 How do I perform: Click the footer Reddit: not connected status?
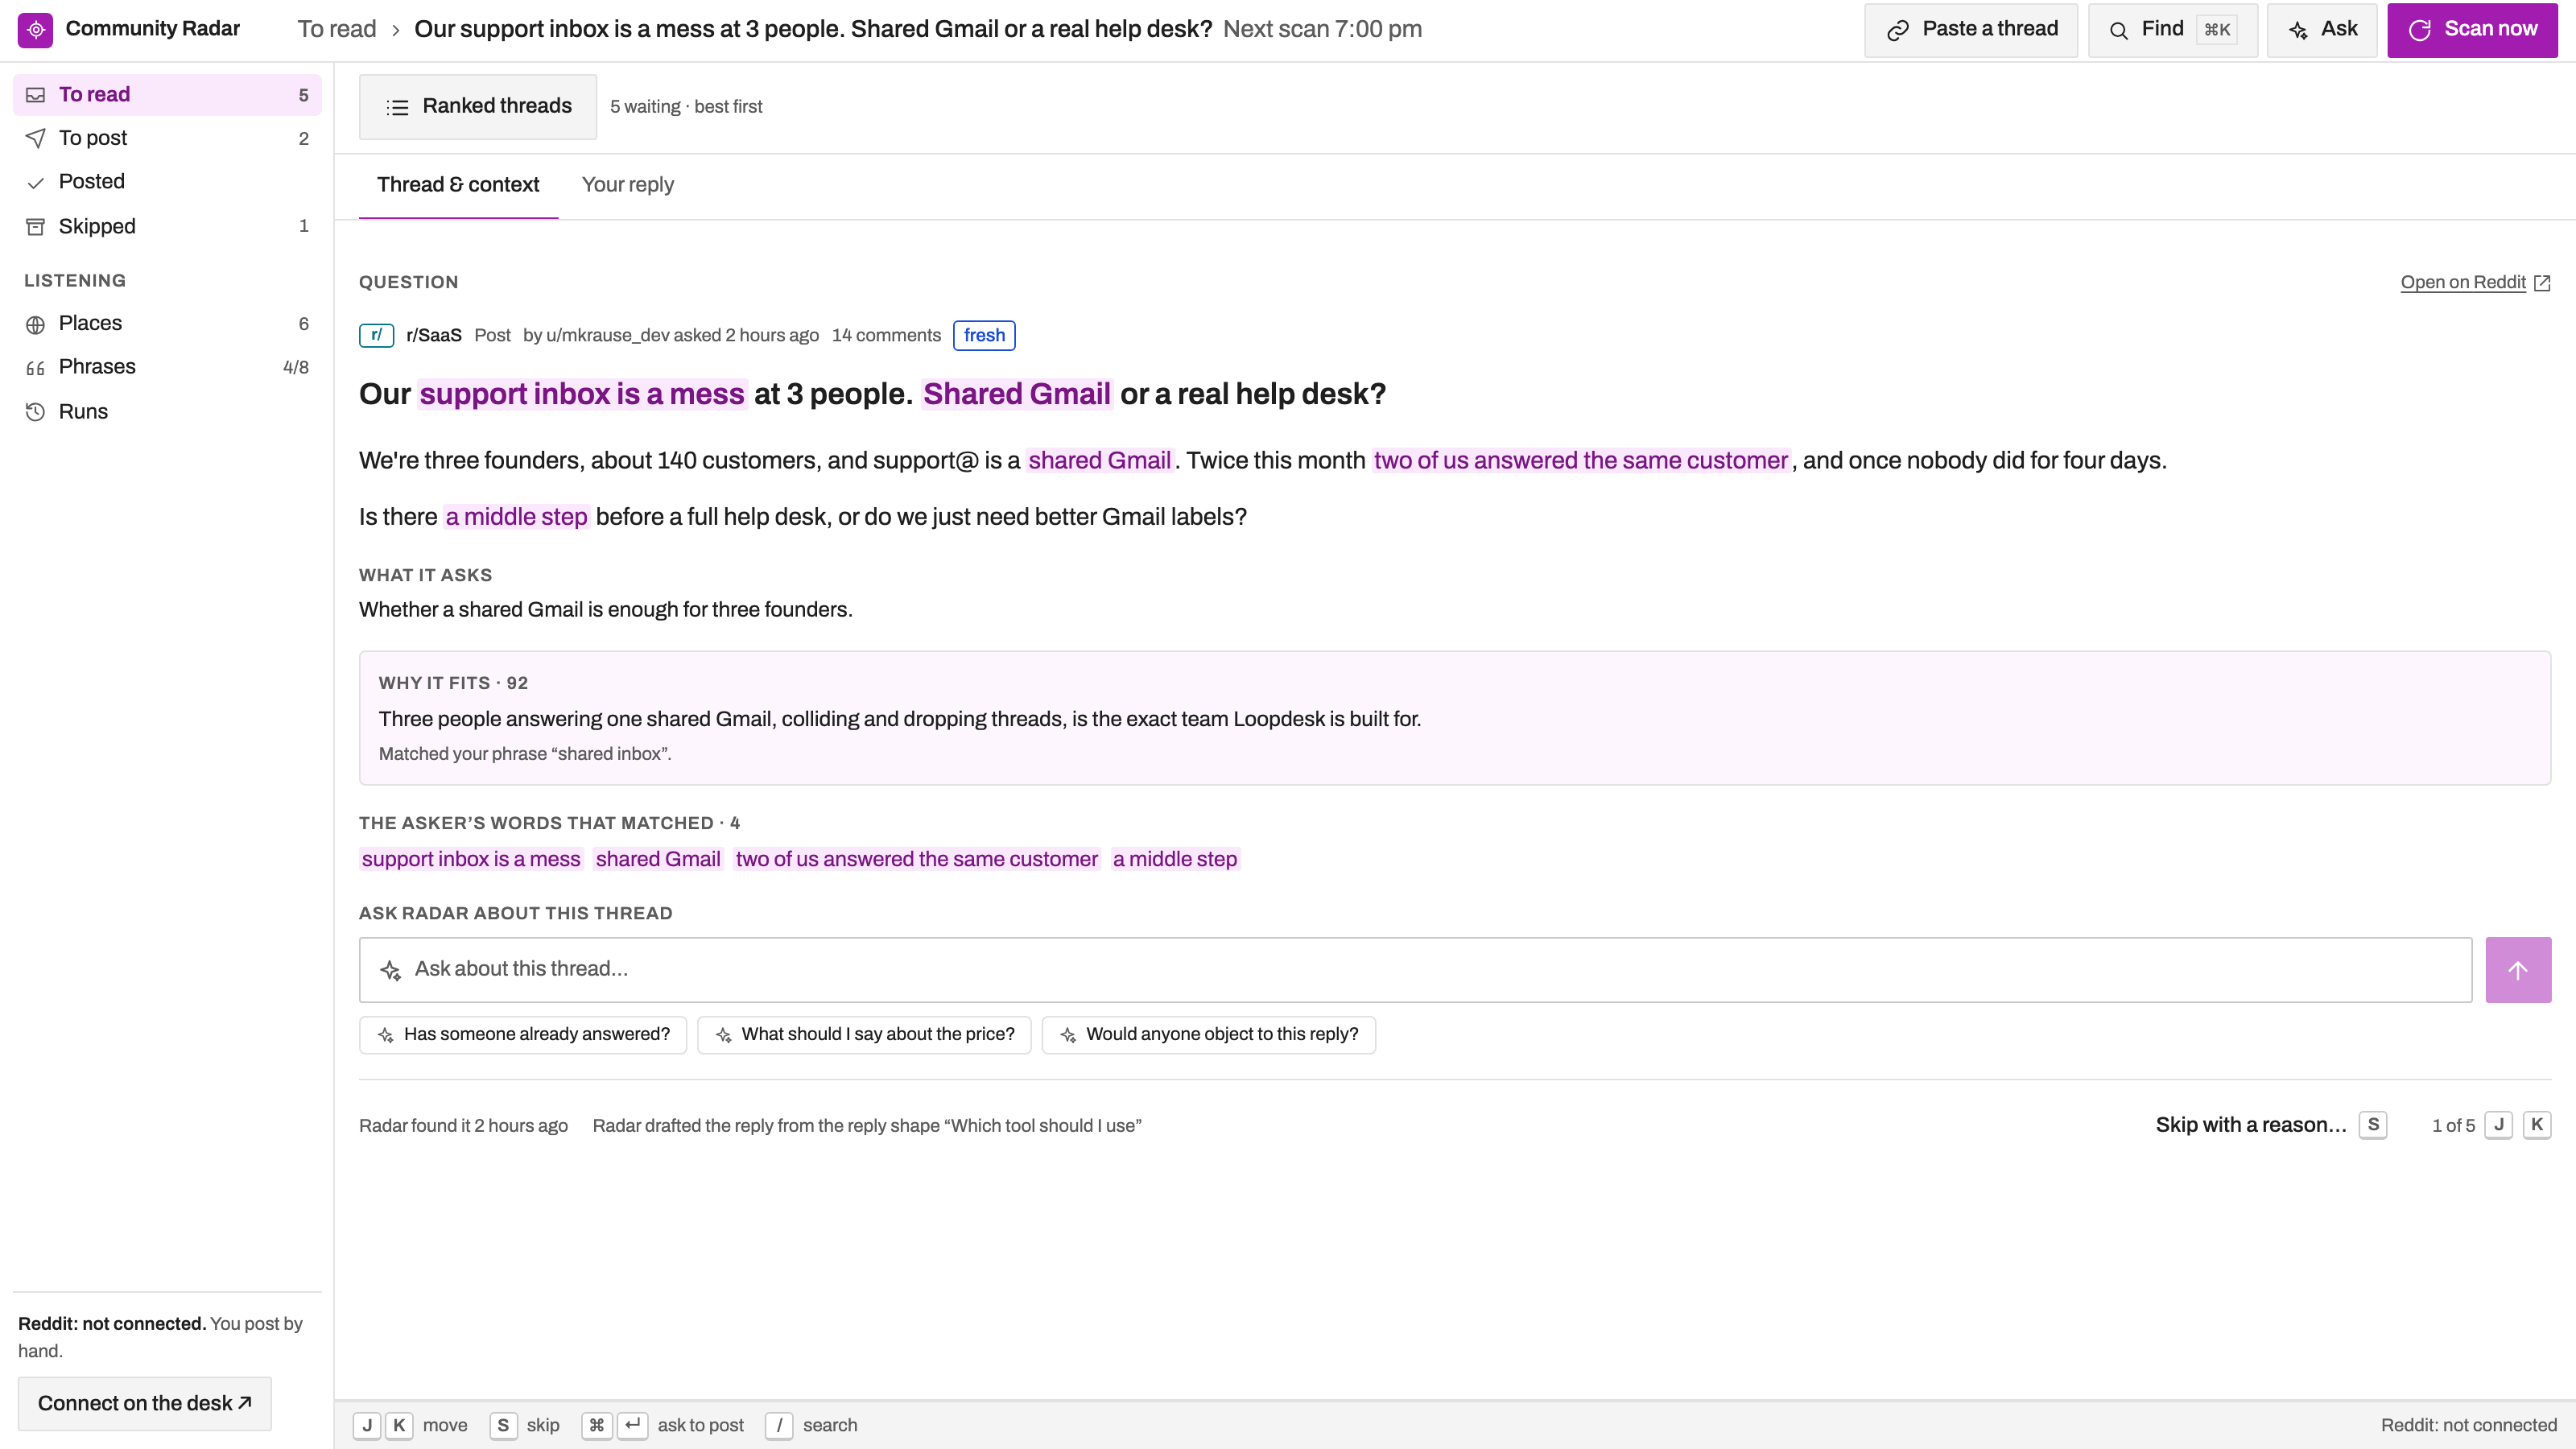coord(2468,1425)
